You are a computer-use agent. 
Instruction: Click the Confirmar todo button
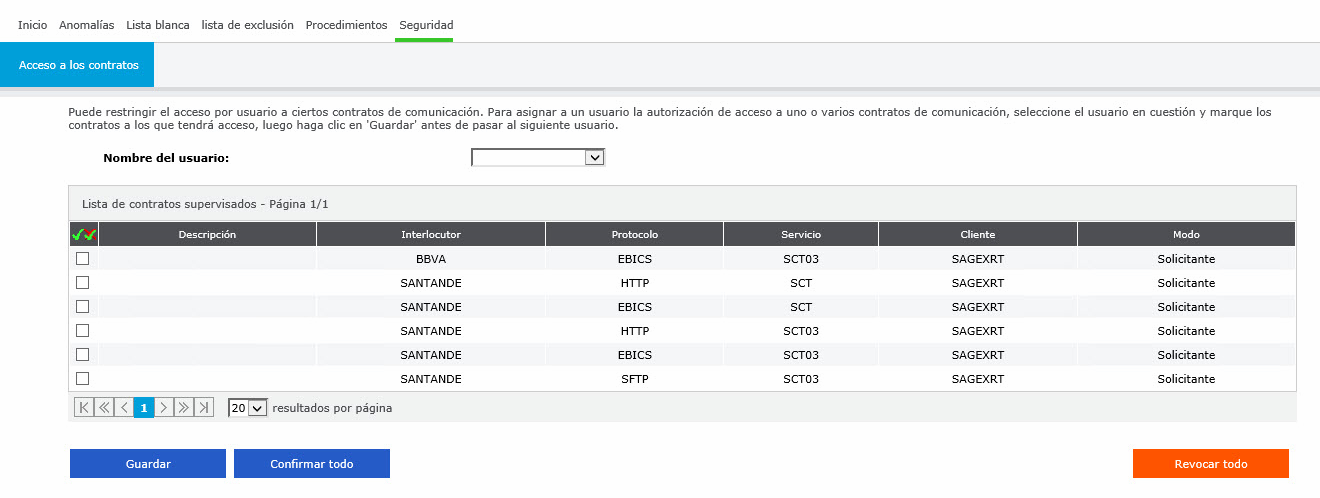click(x=311, y=464)
